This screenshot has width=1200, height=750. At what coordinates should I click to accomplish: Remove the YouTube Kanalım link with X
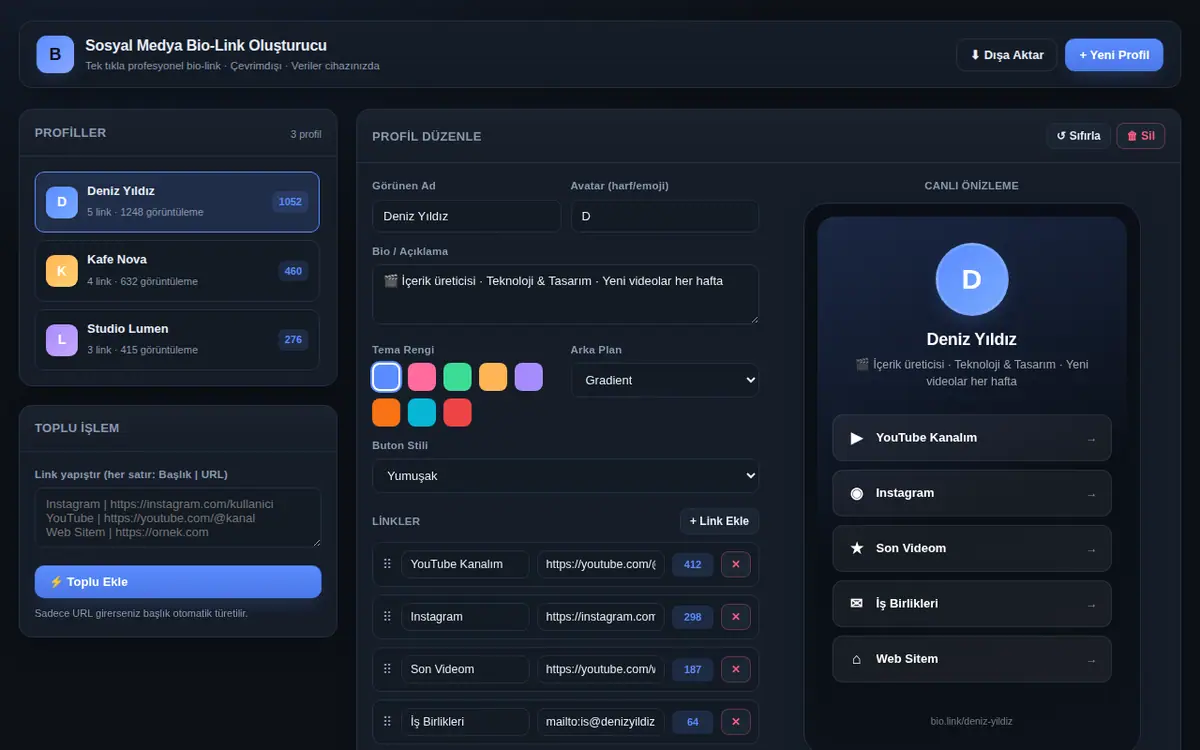pos(736,564)
